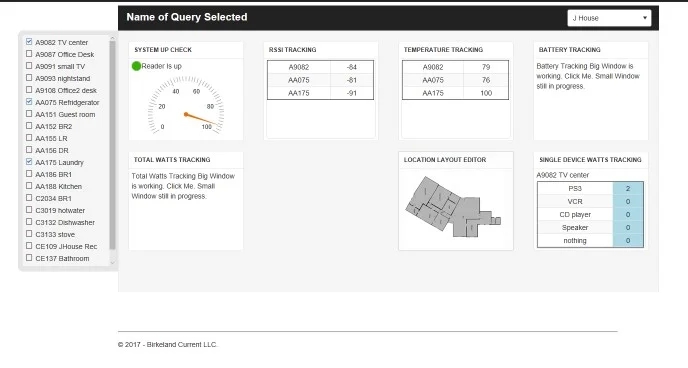Click the Name of Query Selected header
Screen dimensions: 688x368
186,17
